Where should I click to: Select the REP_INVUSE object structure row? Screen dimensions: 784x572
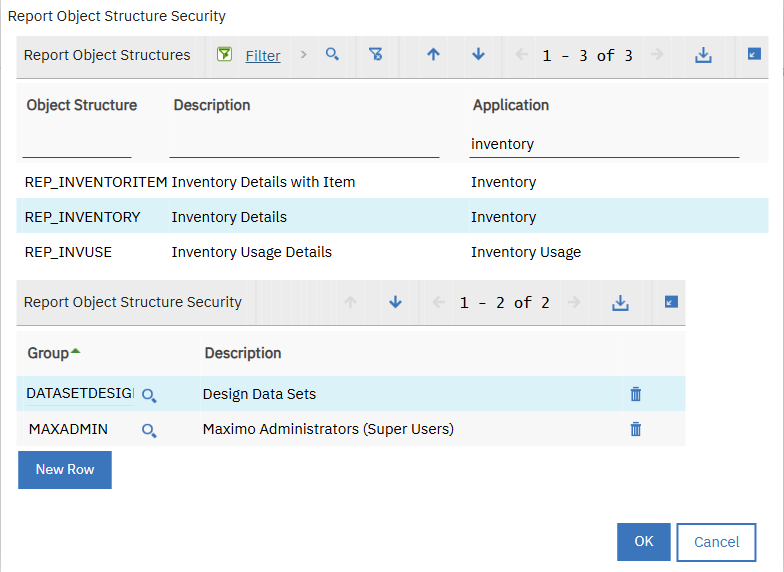click(68, 252)
